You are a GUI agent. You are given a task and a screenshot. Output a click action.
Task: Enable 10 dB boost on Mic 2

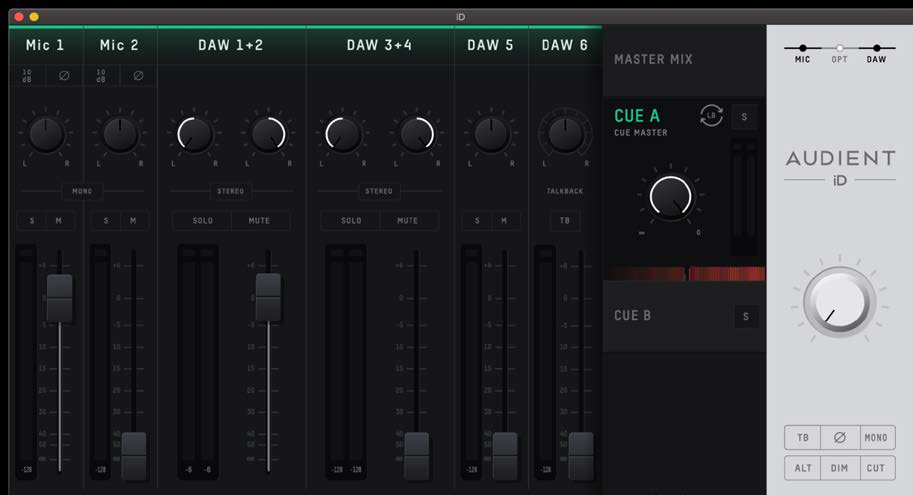[101, 76]
